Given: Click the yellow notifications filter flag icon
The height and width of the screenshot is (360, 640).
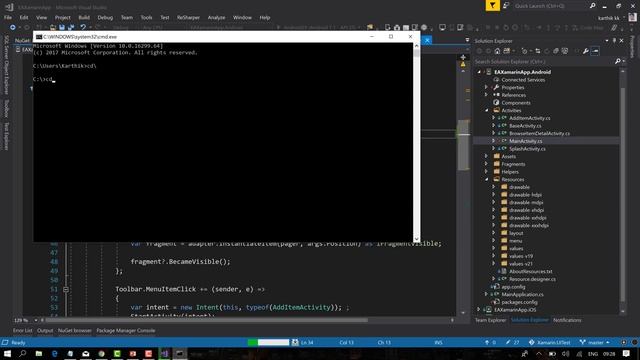Looking at the screenshot, I should 492,6.
